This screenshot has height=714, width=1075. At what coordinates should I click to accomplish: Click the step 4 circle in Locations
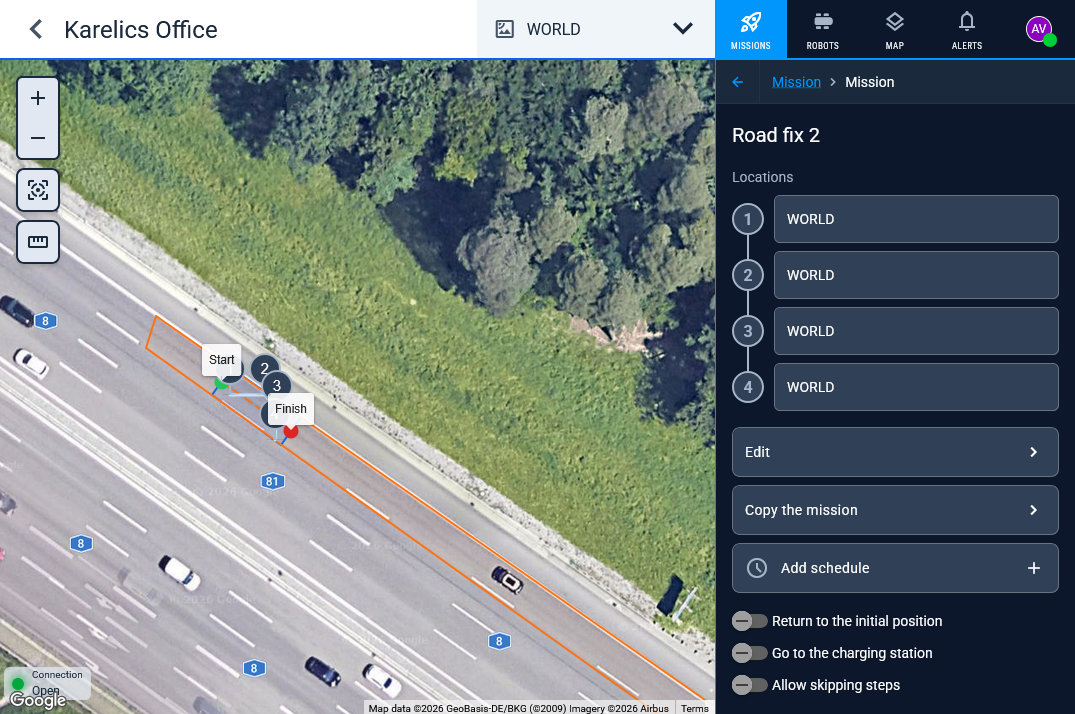748,388
